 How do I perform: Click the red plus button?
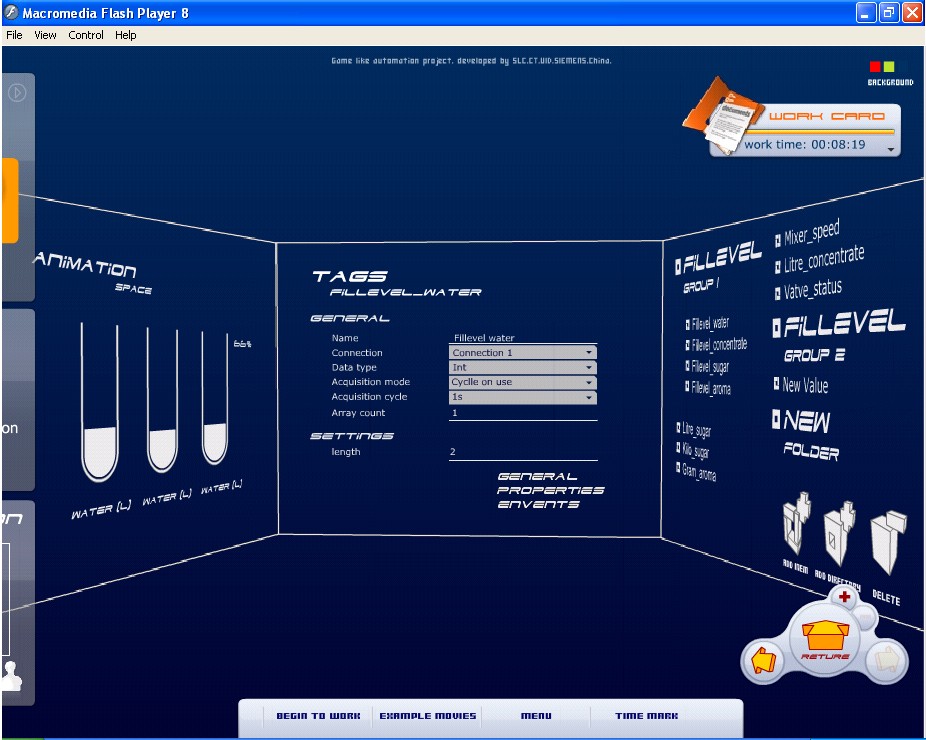pyautogui.click(x=845, y=597)
